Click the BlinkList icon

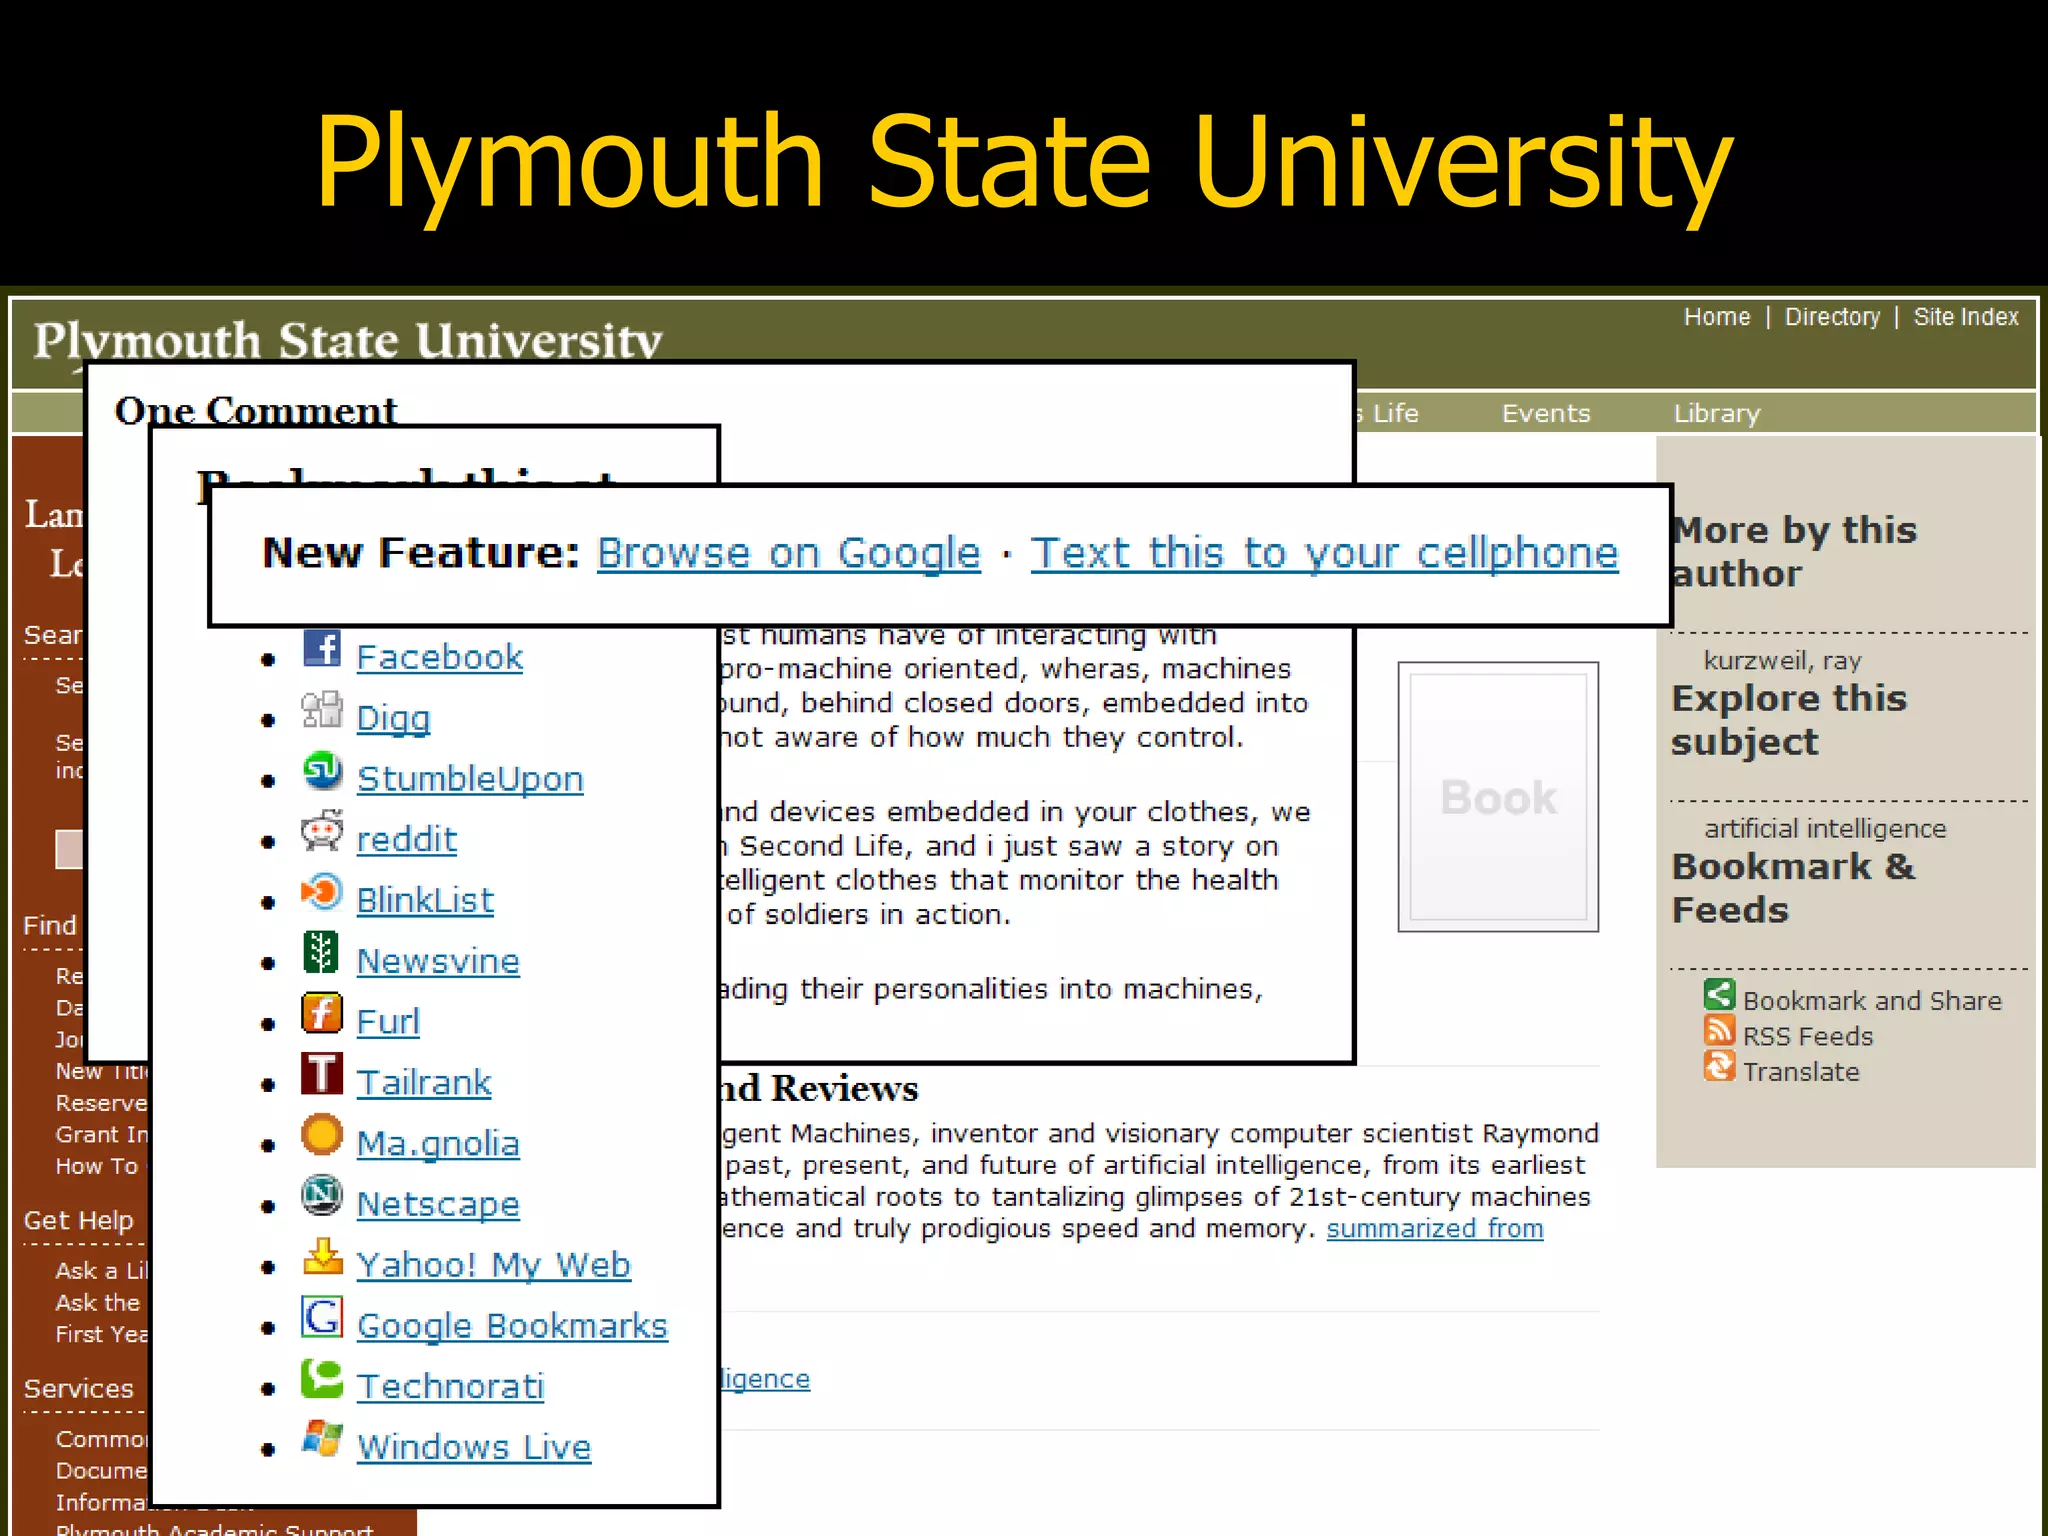click(322, 892)
